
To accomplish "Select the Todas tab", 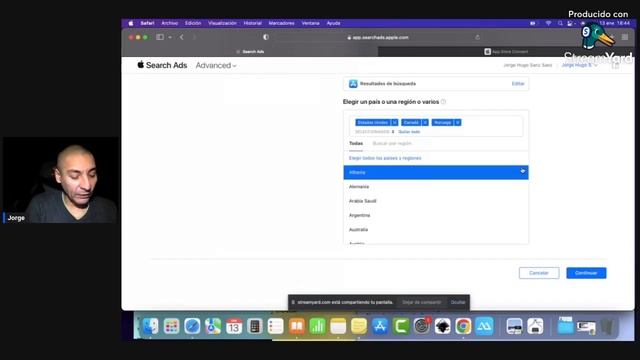I will [x=356, y=143].
